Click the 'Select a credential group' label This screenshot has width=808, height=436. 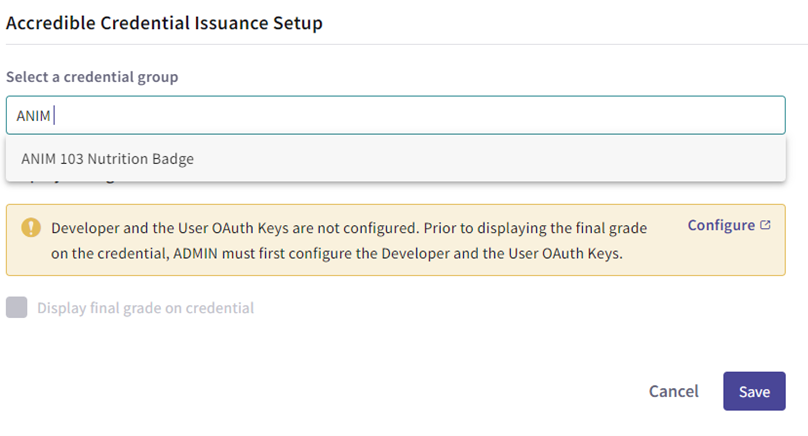tap(92, 77)
